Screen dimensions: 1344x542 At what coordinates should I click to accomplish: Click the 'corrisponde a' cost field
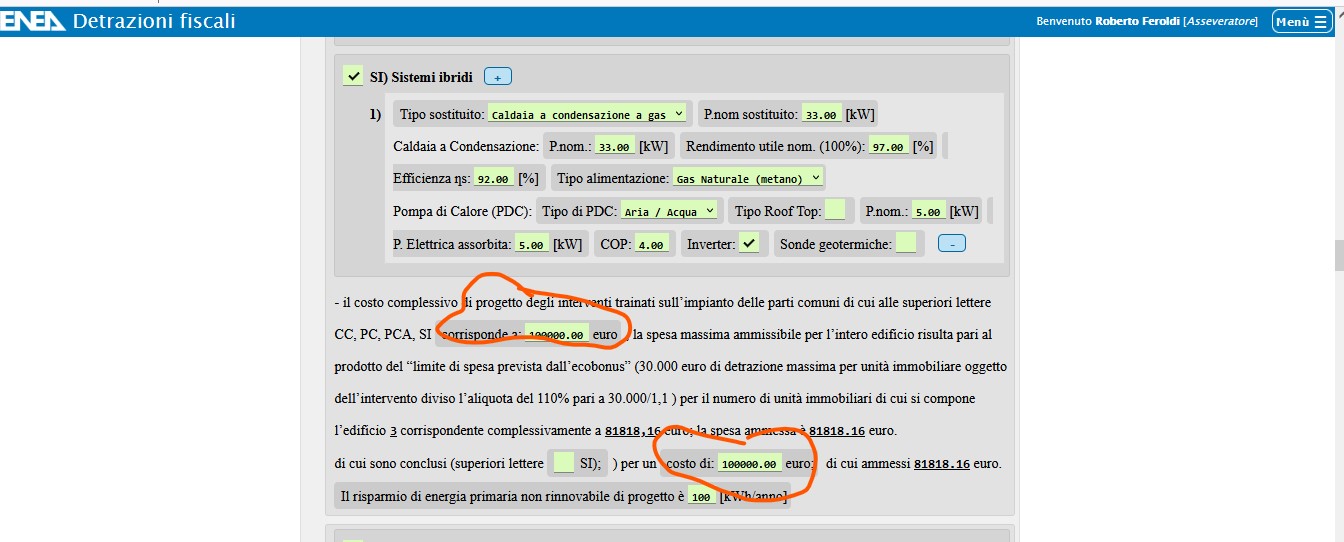pos(556,334)
